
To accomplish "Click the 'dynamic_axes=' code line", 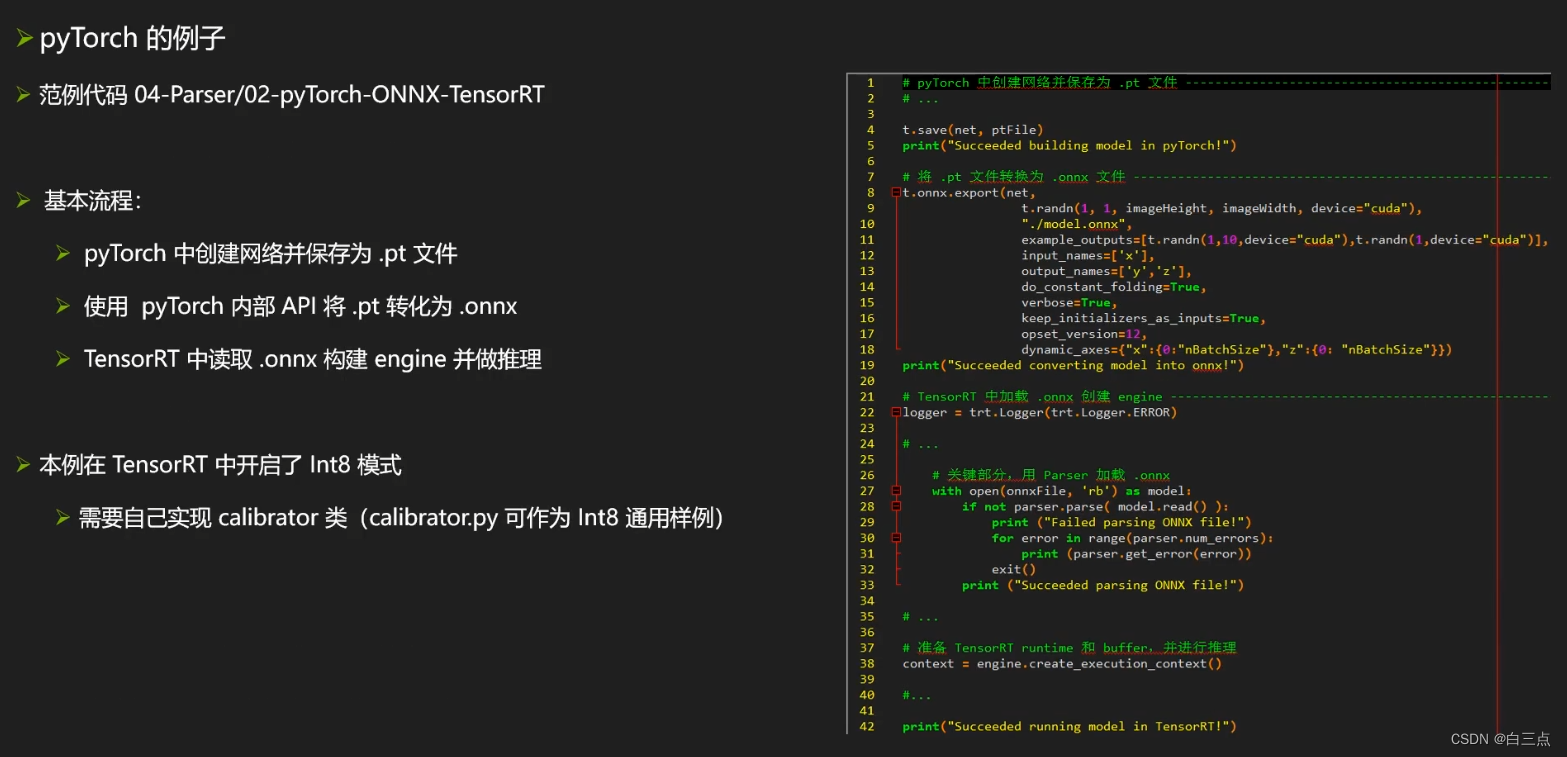I will (x=1236, y=349).
